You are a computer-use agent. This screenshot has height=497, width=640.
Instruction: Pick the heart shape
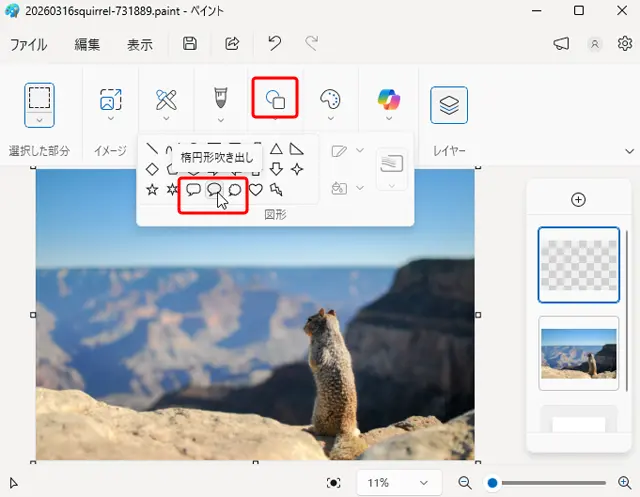[x=256, y=190]
